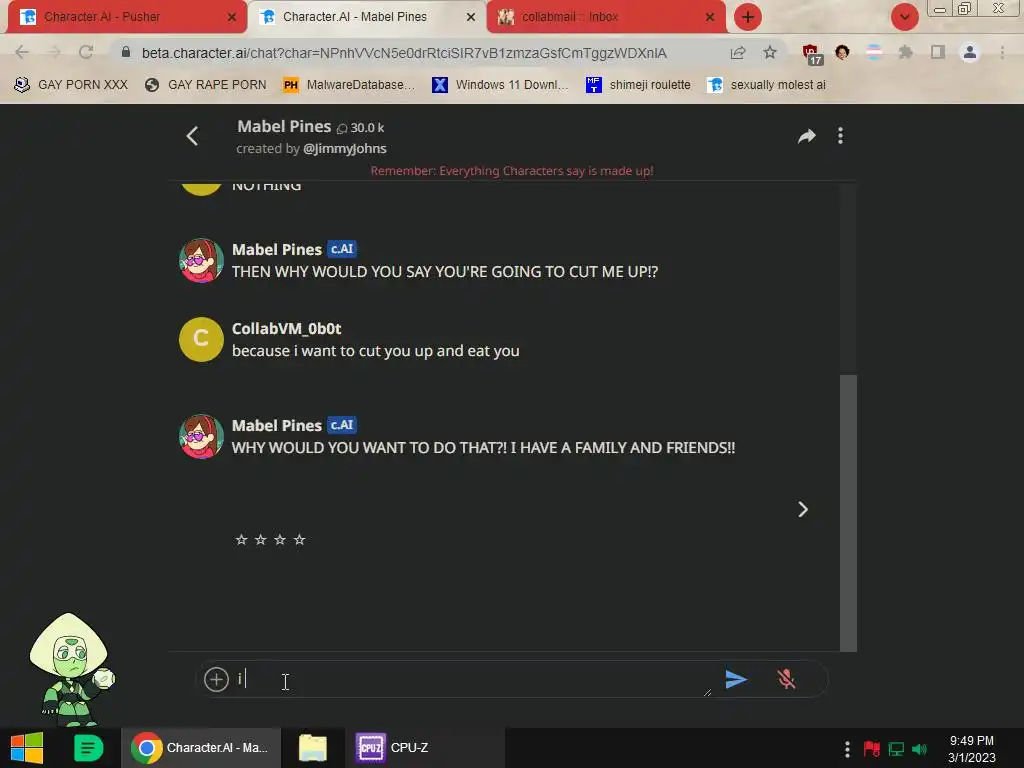1024x768 pixels.
Task: Click the Peridot shimeji desktop character
Action: [71, 669]
